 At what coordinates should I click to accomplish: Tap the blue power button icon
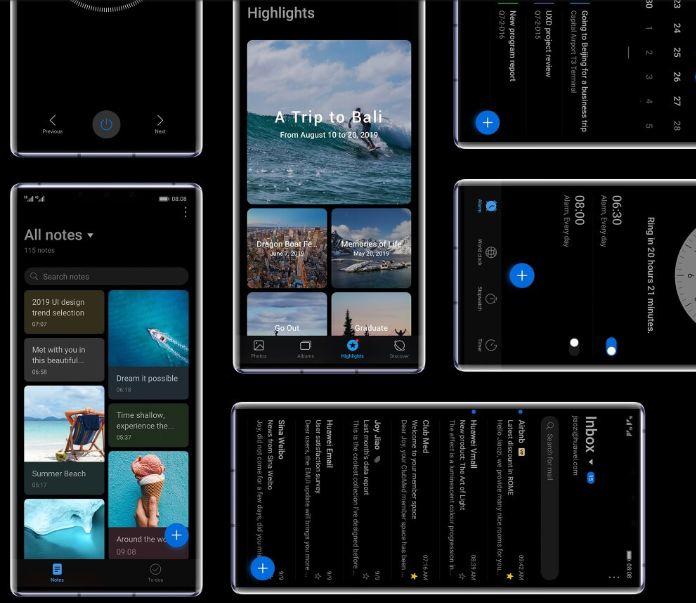coord(106,124)
